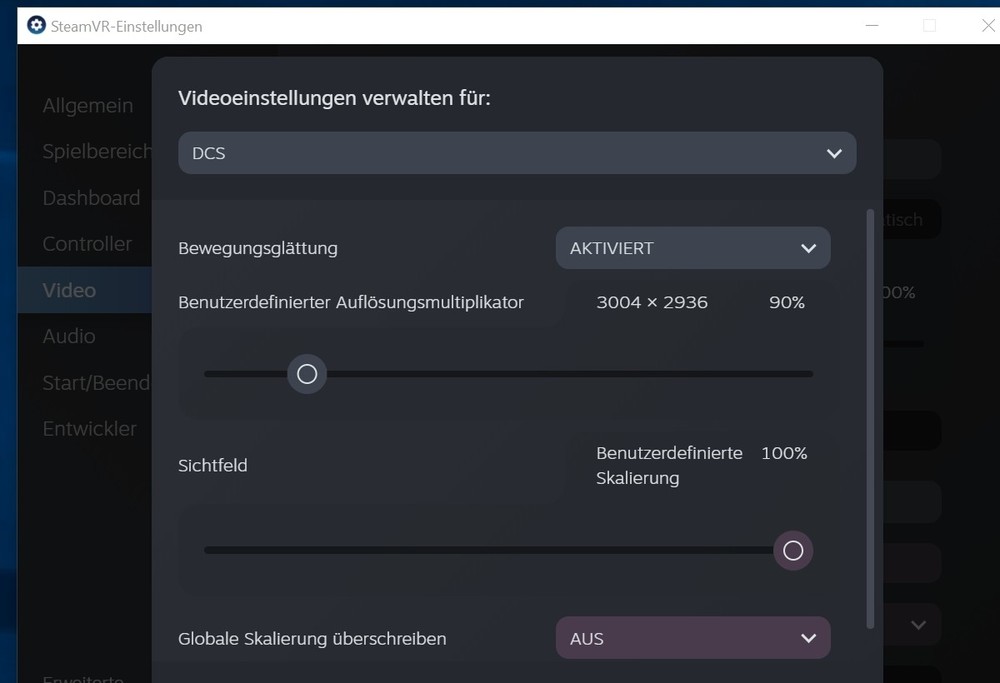This screenshot has height=683, width=1000.
Task: Switch to the Spielbereich tab
Action: (96, 152)
